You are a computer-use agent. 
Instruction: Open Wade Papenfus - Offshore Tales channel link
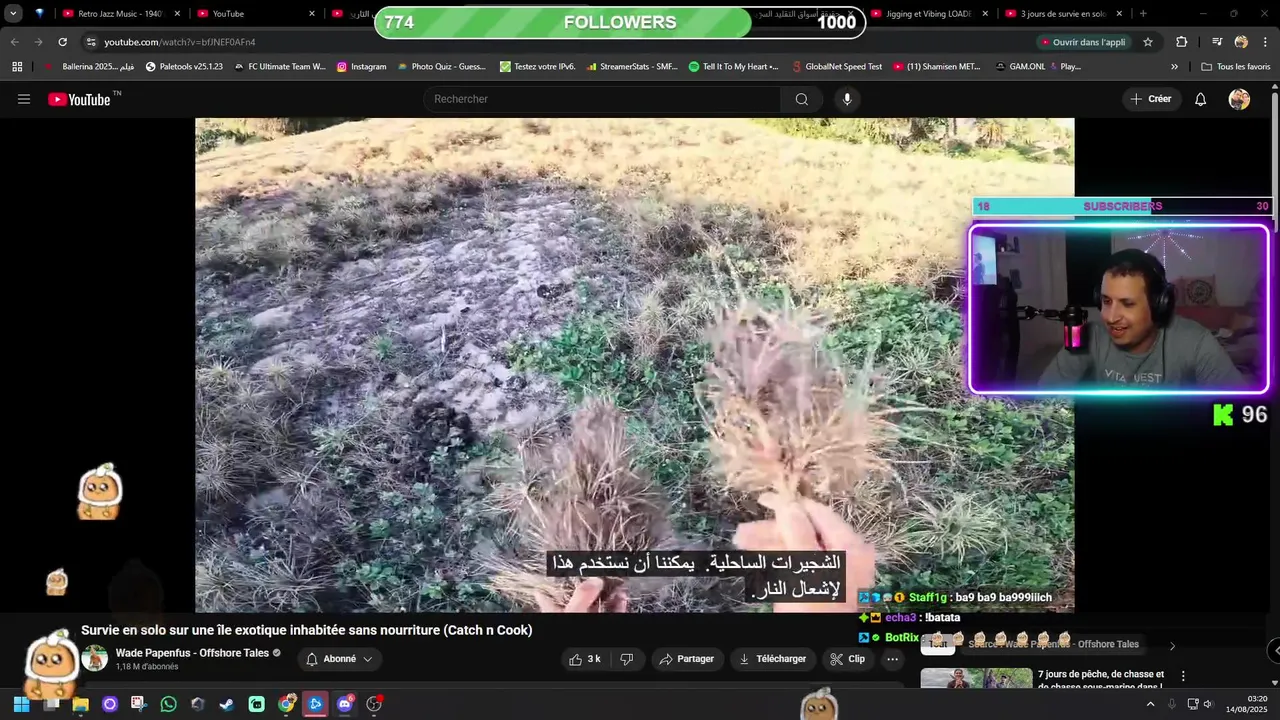coord(192,653)
